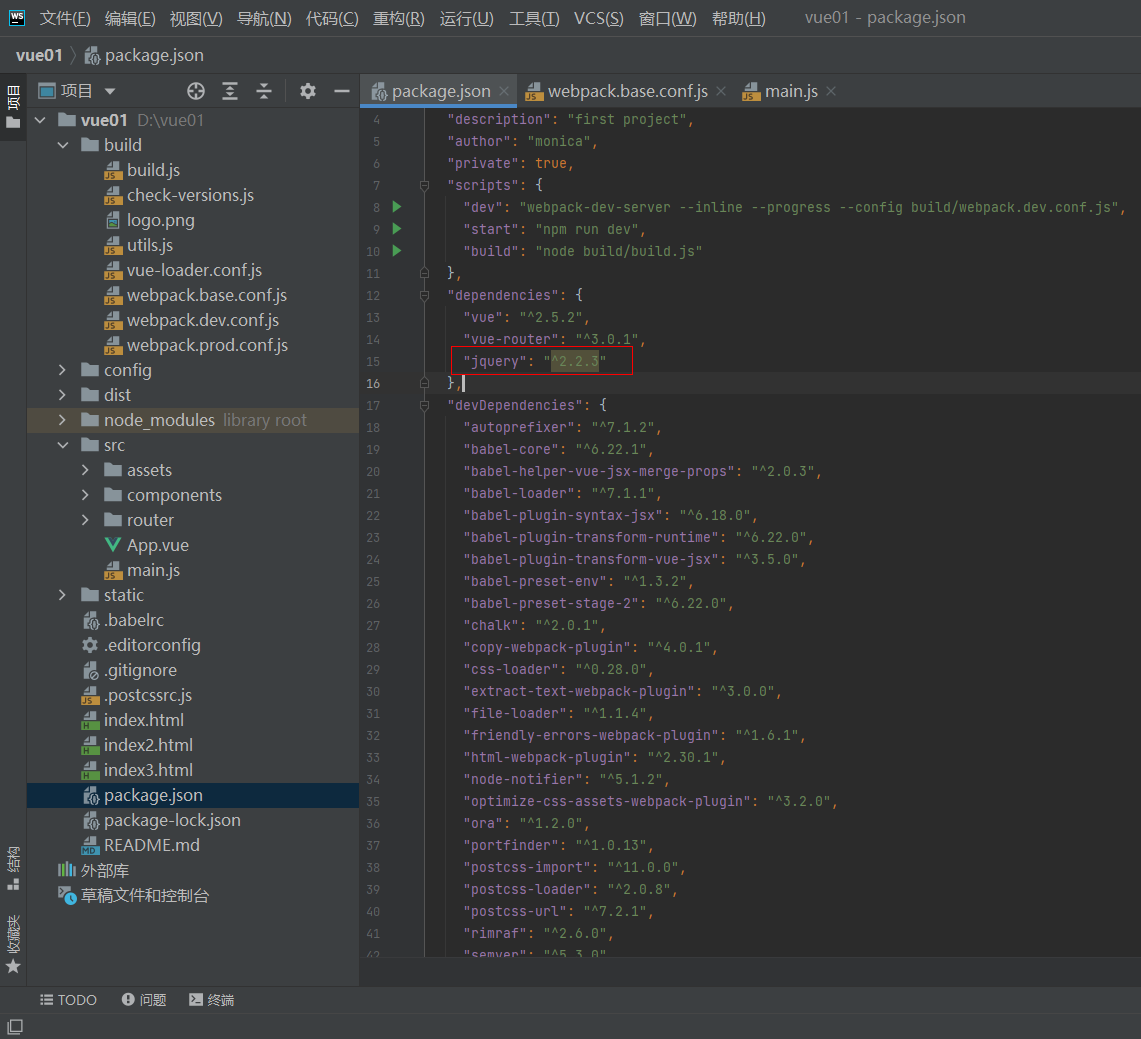Click the Expand All icon in project panel
1141x1039 pixels.
tap(230, 91)
